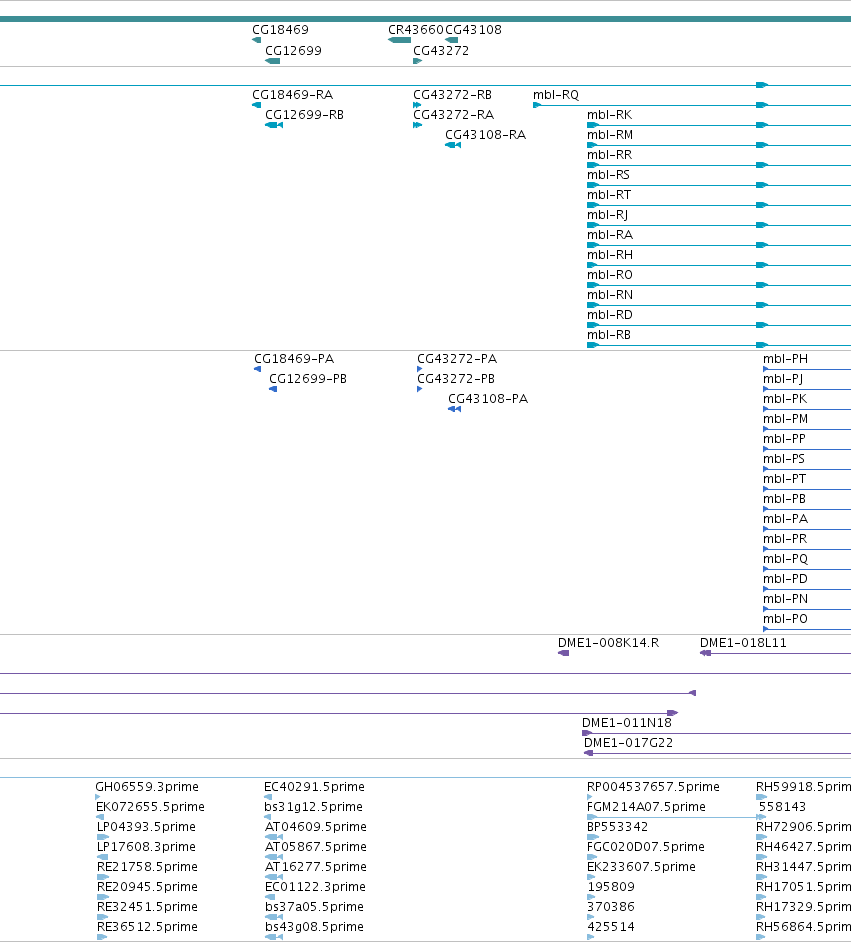
Task: Select protein CG18469-PA
Action: pos(294,359)
